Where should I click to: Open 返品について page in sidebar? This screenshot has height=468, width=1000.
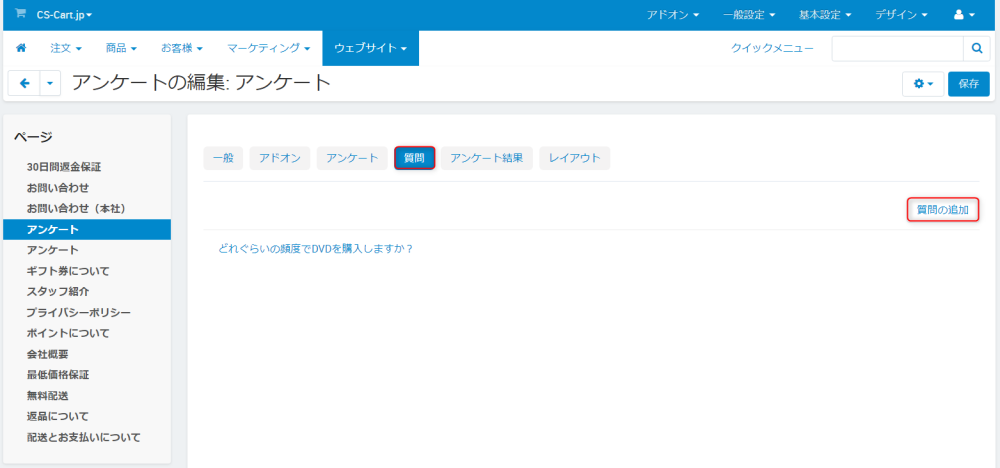[x=57, y=416]
